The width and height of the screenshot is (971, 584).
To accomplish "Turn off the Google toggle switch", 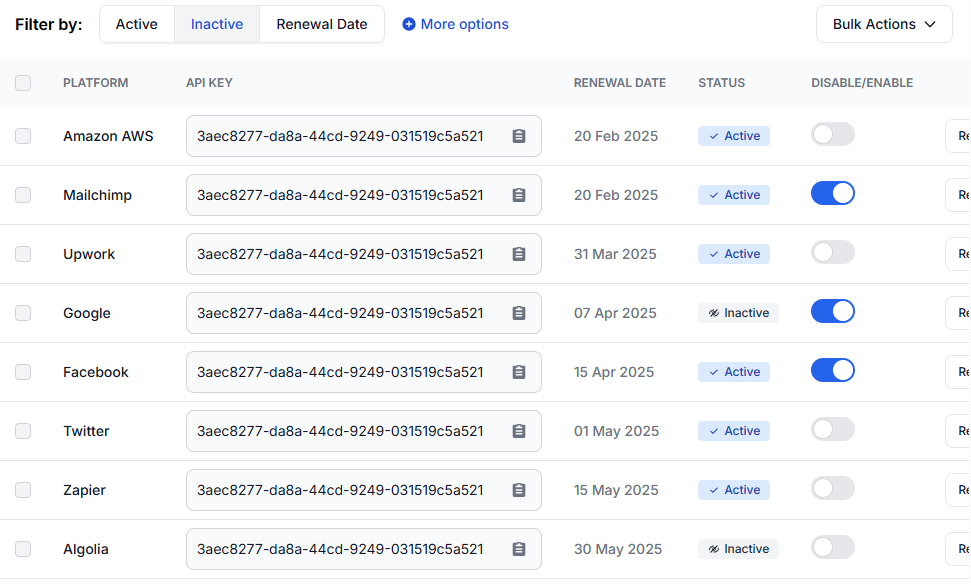I will click(832, 312).
